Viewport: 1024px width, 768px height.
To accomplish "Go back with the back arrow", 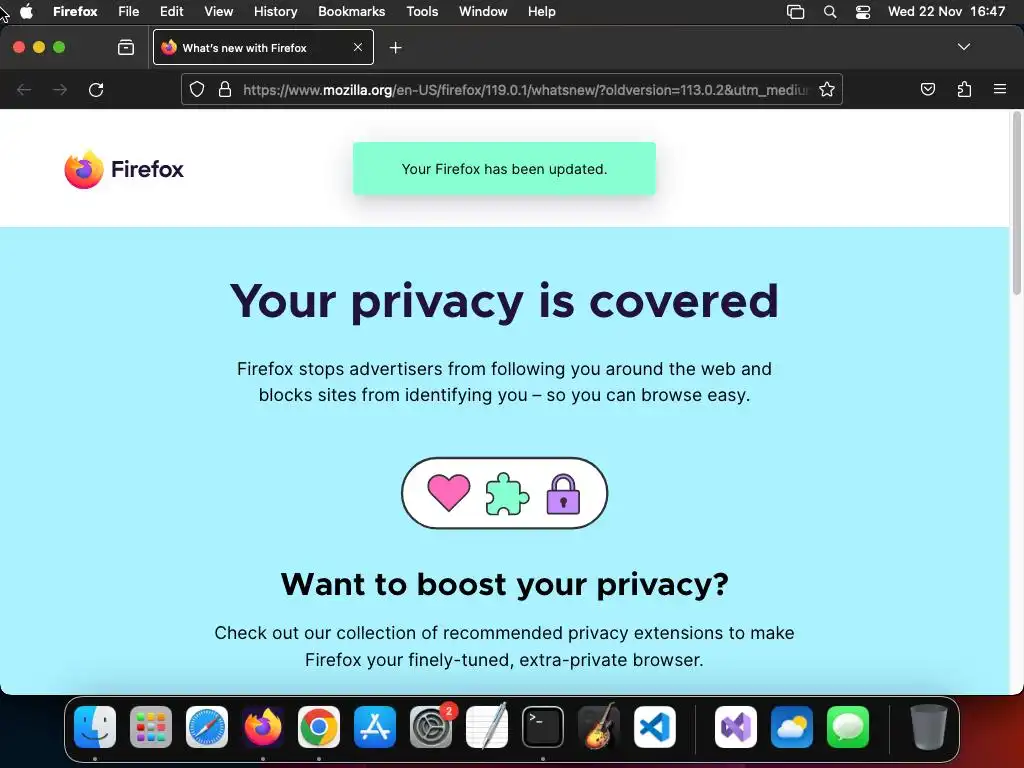I will tap(24, 89).
